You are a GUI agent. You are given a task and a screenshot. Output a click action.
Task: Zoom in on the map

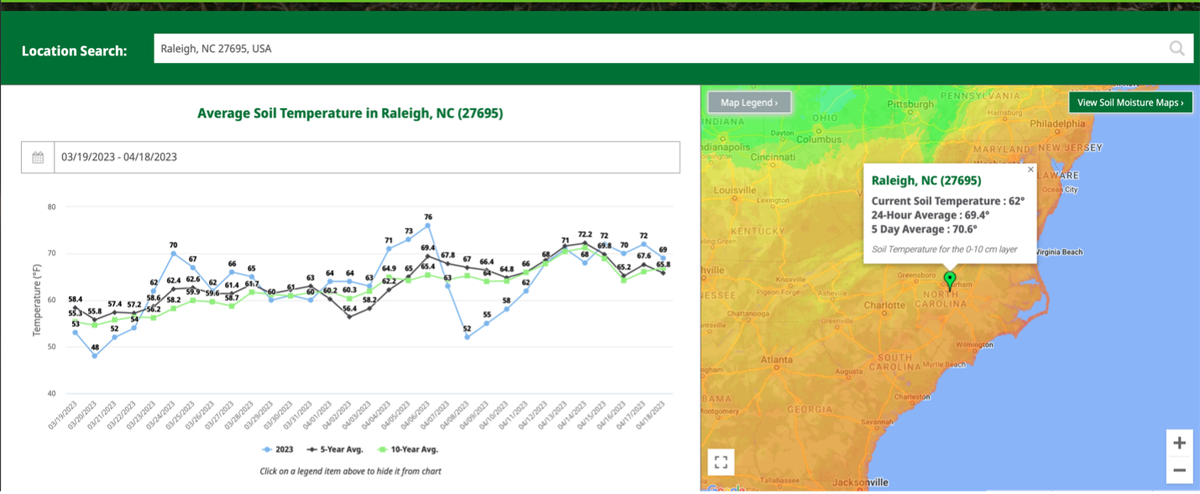pyautogui.click(x=1179, y=443)
